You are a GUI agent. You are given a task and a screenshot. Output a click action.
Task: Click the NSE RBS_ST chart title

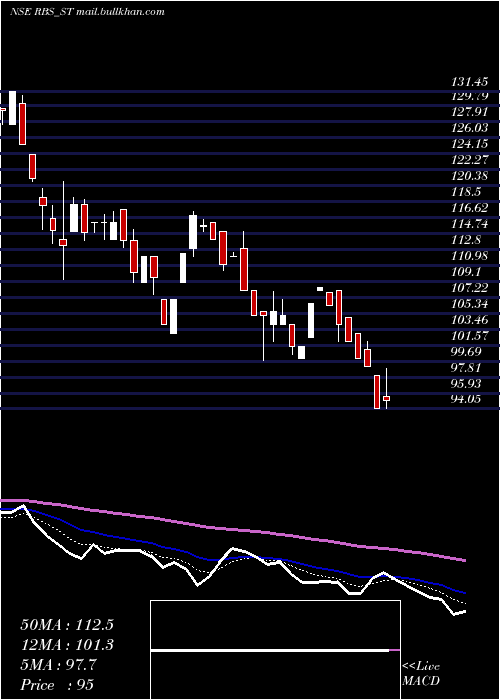87,12
